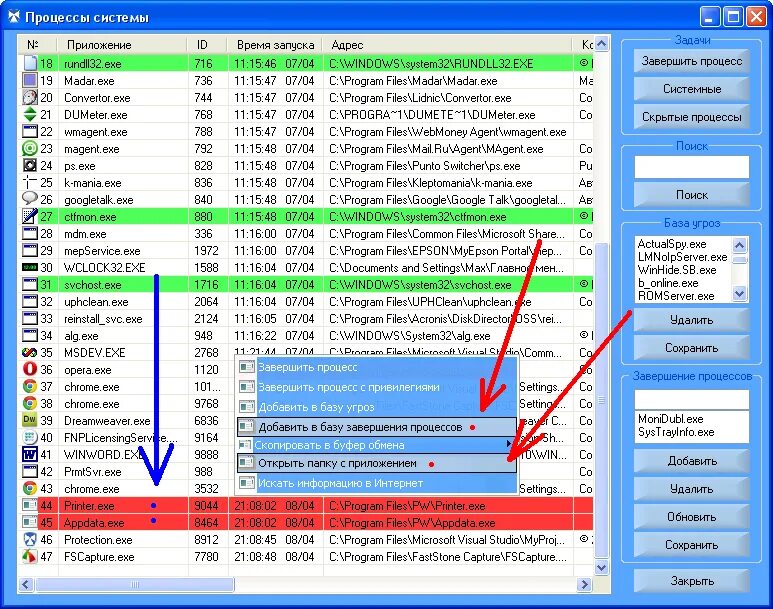
Task: Click the 'Закрыть' button
Action: point(691,581)
